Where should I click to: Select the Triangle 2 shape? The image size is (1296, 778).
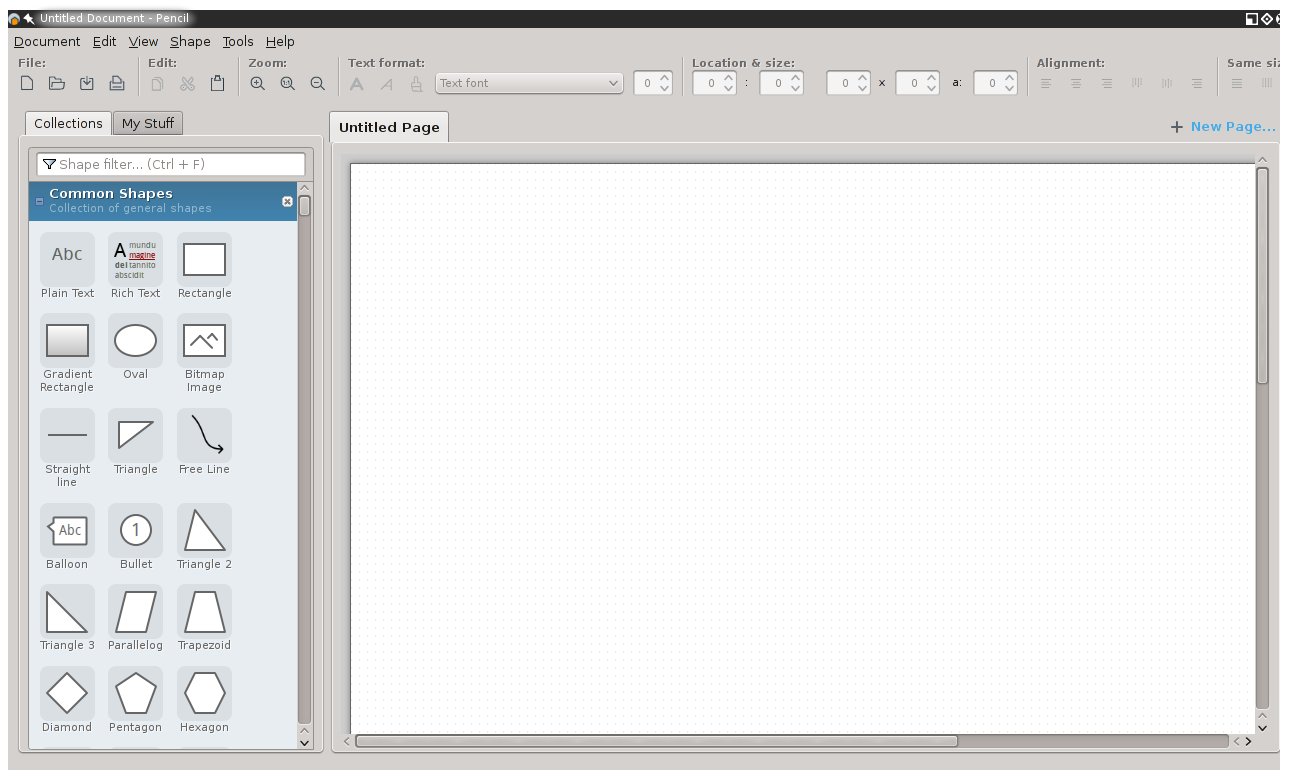tap(204, 537)
